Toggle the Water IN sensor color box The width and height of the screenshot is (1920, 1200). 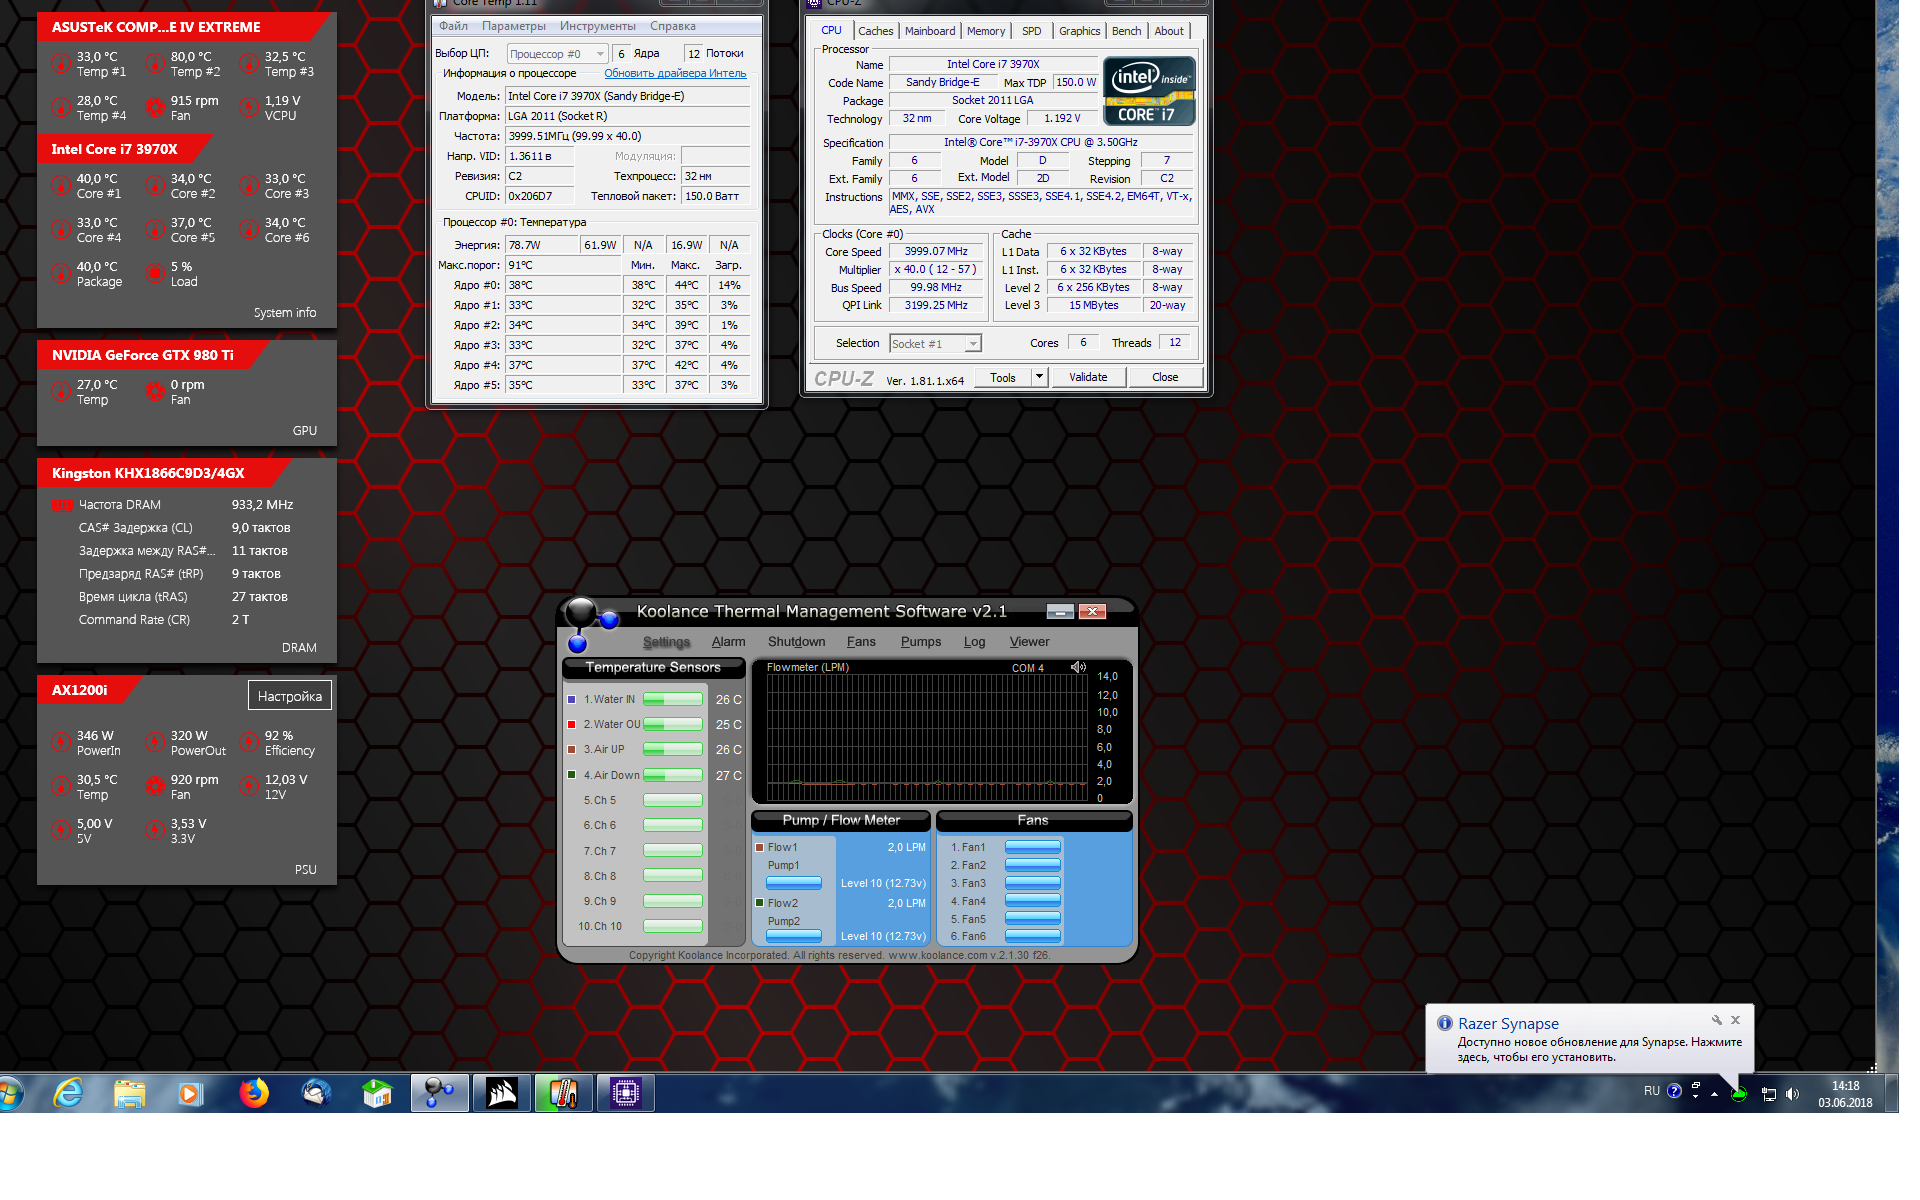coord(571,699)
